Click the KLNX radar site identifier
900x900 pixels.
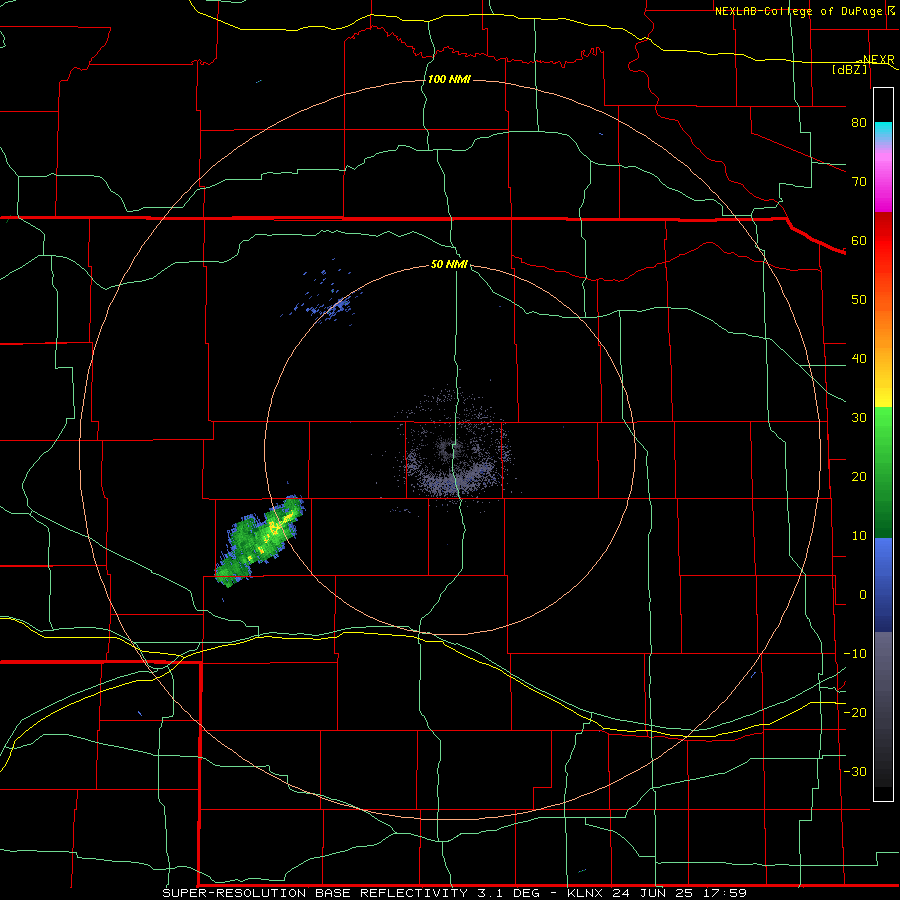[585, 893]
